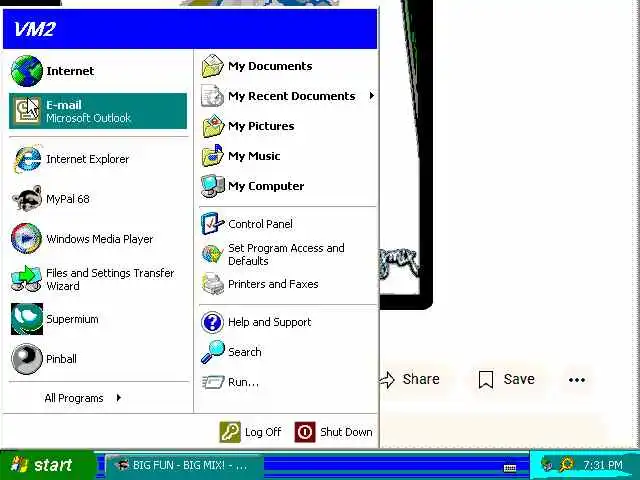Click the My Computer text
The height and width of the screenshot is (480, 640).
click(266, 186)
